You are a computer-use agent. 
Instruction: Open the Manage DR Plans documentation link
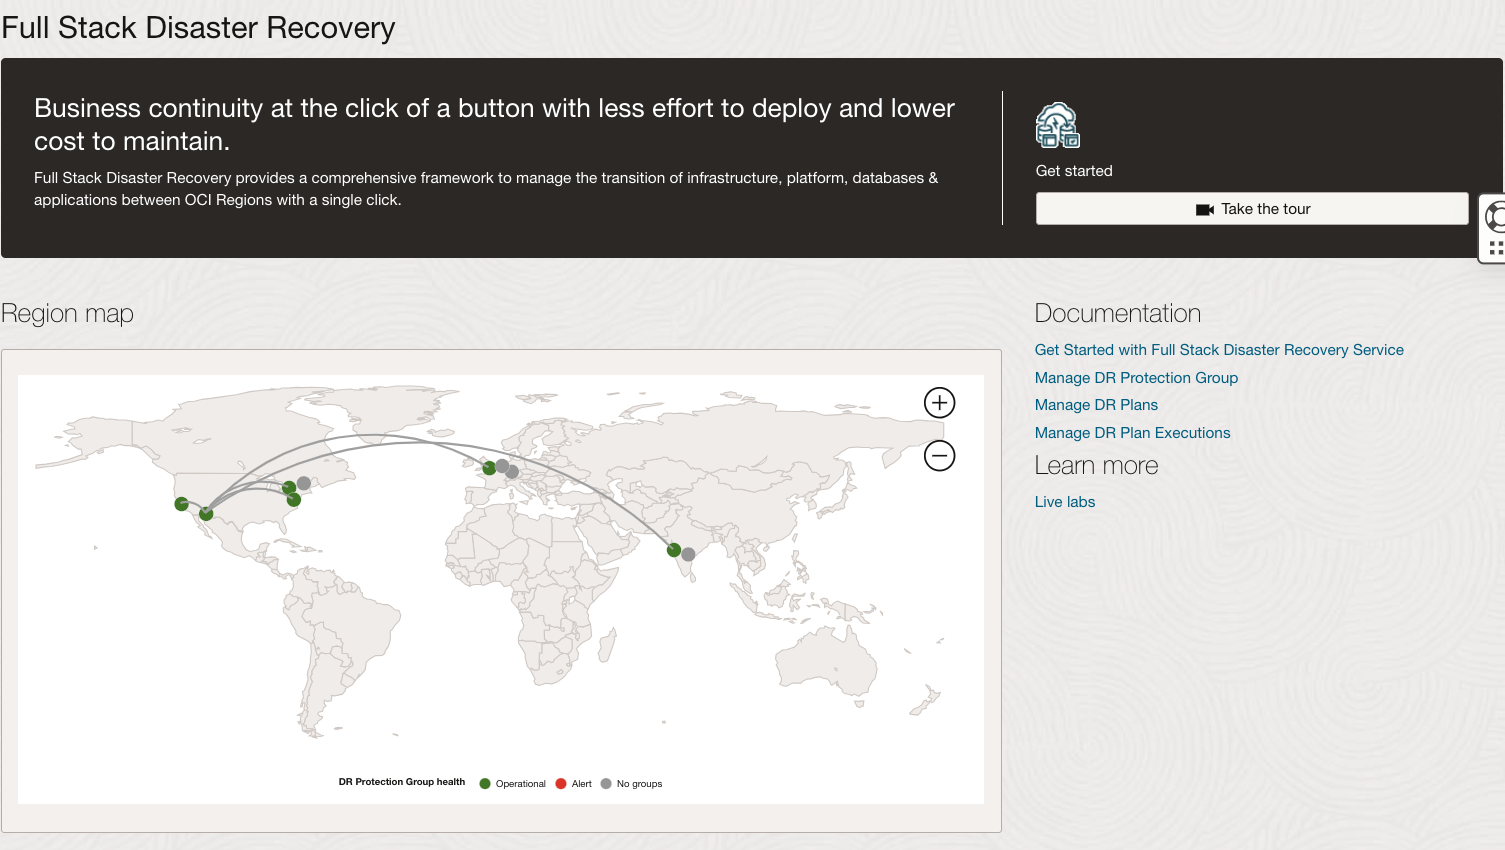[x=1096, y=405]
